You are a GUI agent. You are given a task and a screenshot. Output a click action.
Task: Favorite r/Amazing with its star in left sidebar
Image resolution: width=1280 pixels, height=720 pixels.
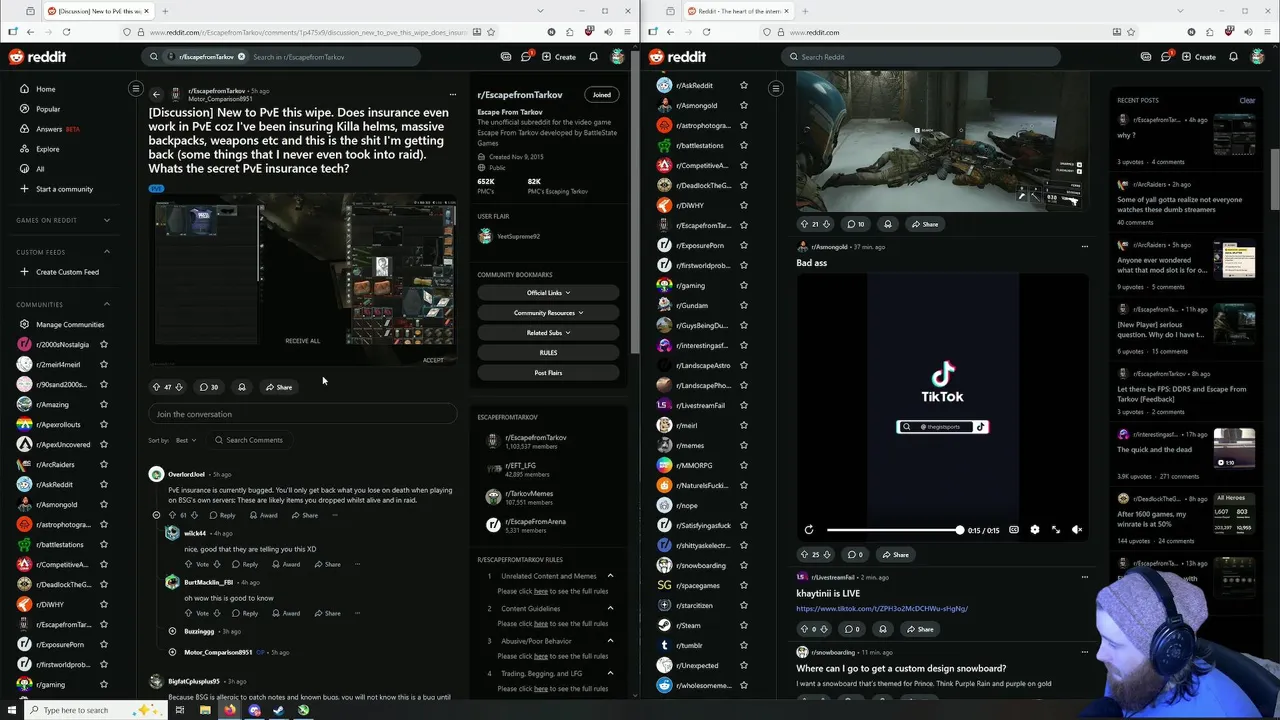tap(104, 405)
